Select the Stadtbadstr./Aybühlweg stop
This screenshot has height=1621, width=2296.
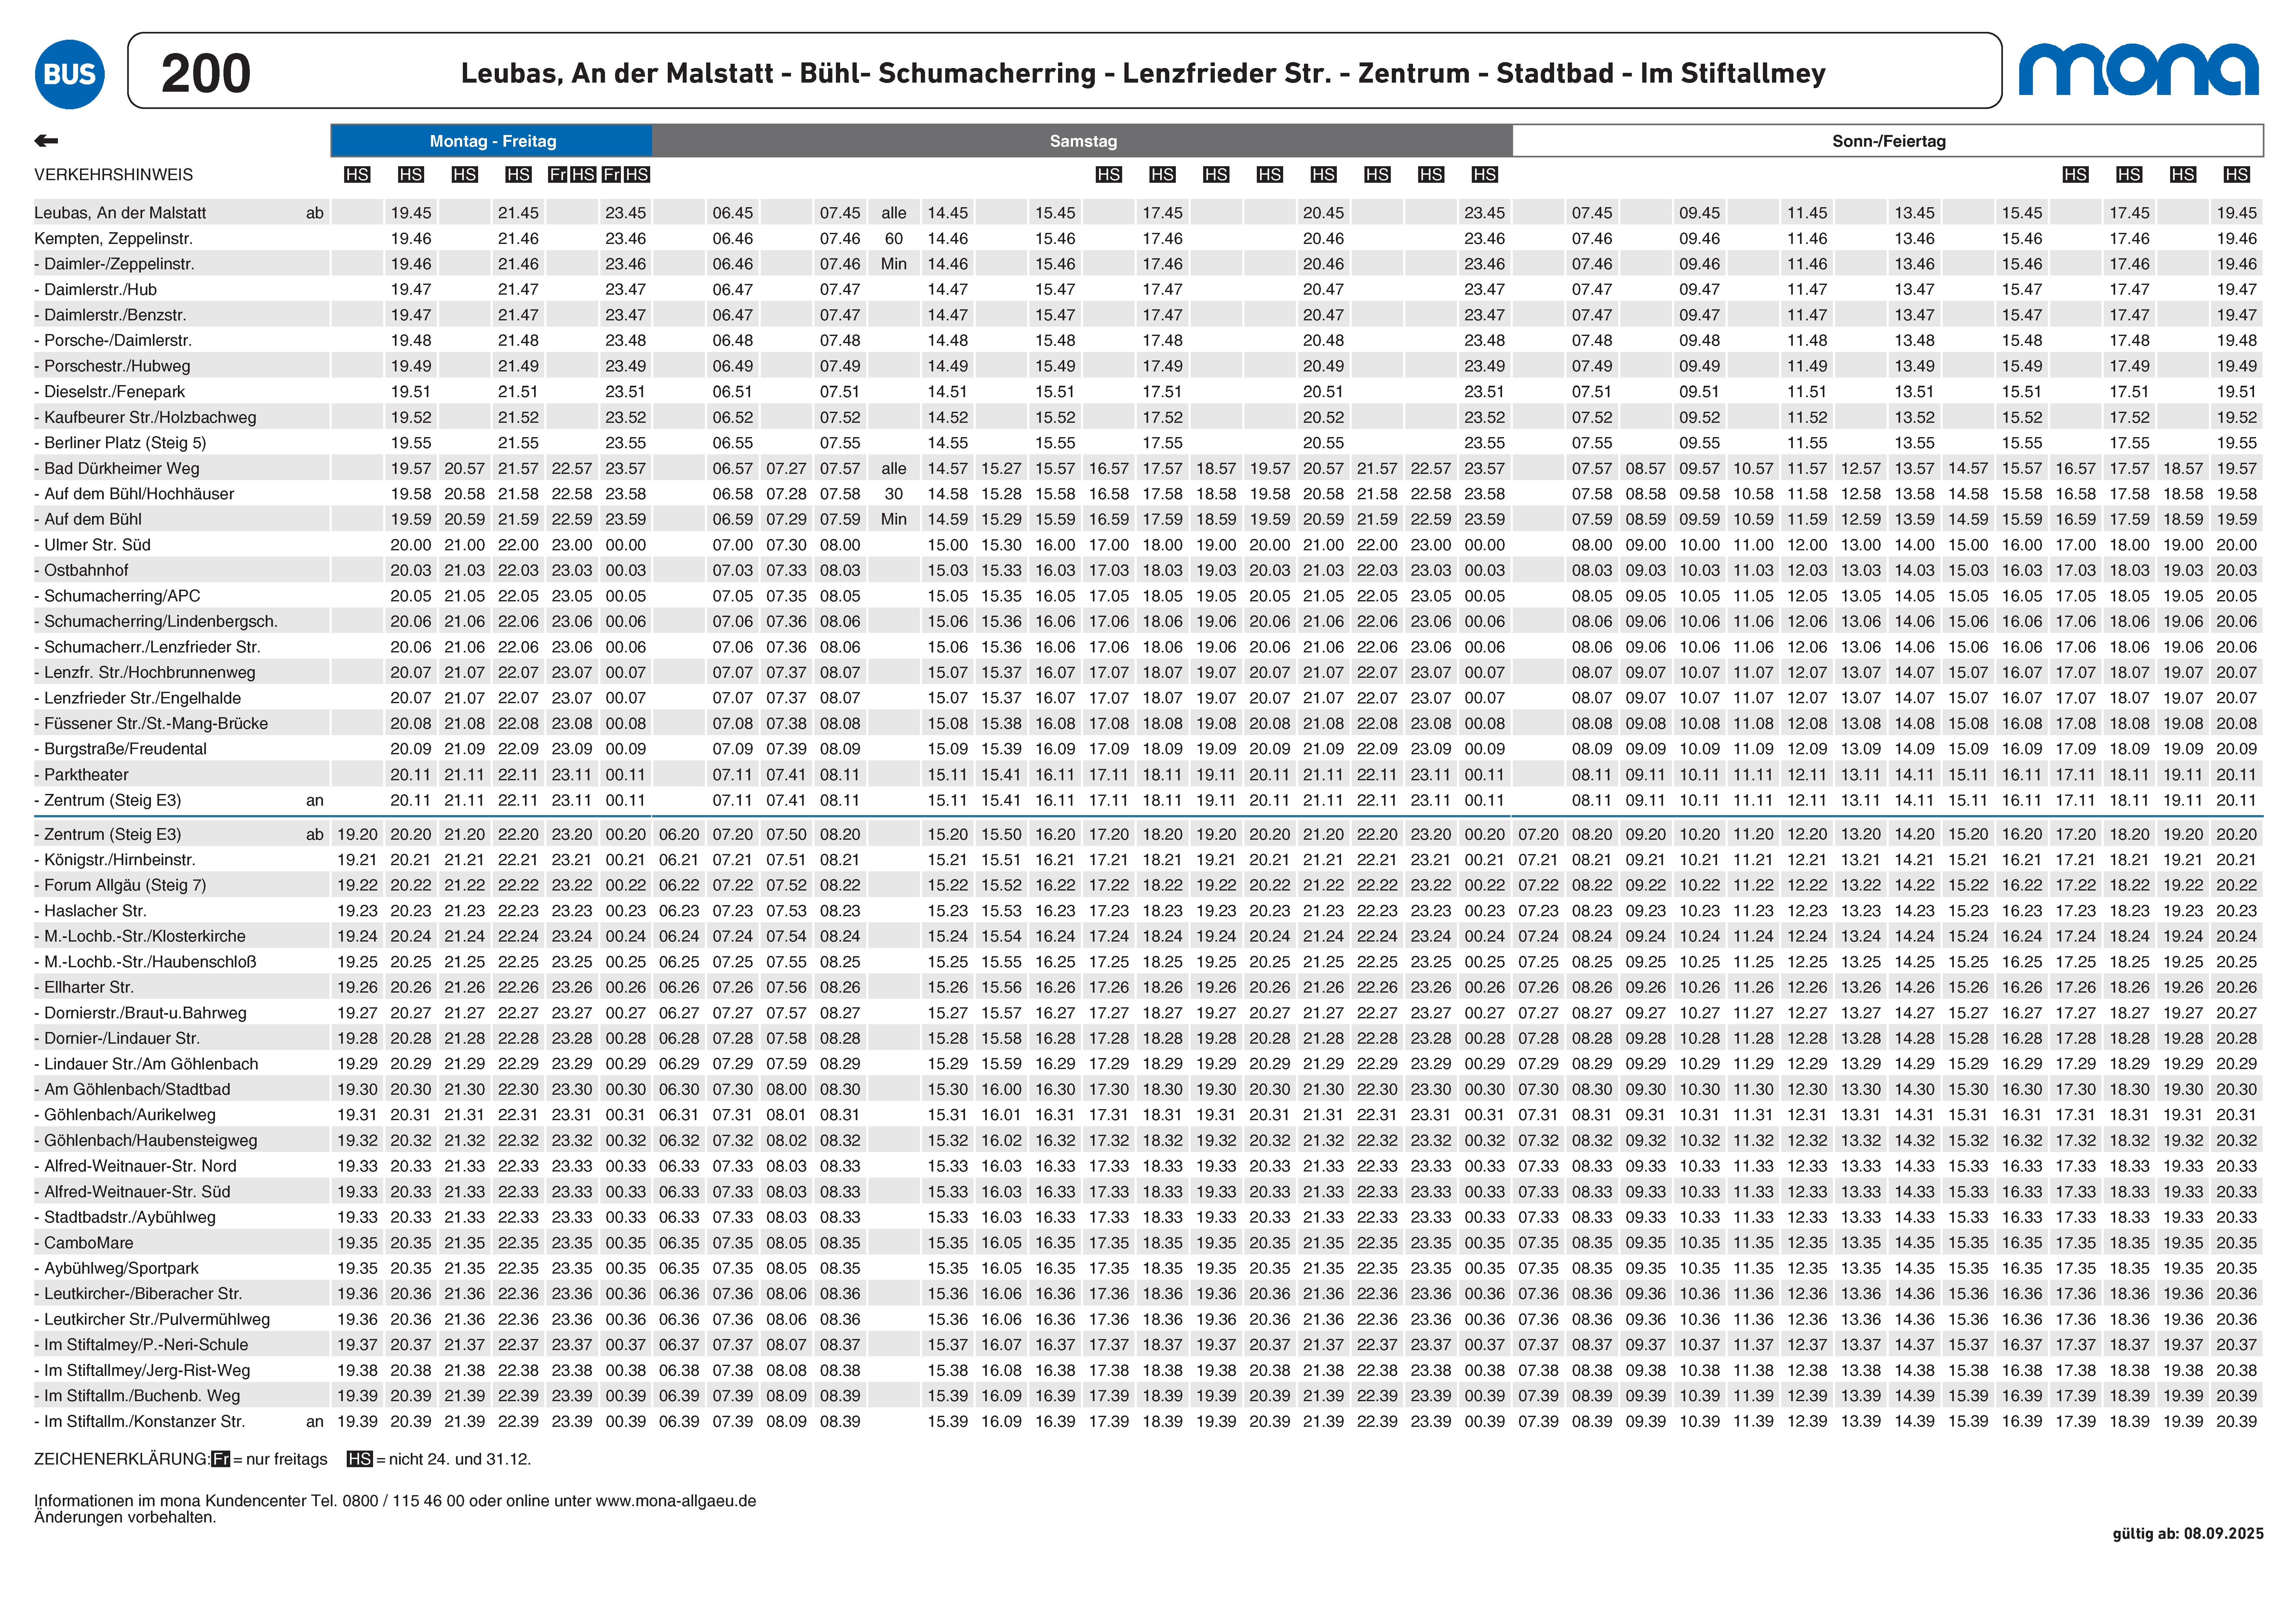[x=125, y=1218]
